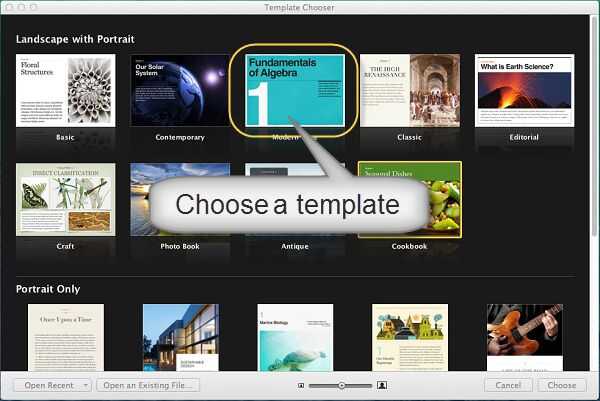Screen dimensions: 600x401
Task: Click the Cookbook template label
Action: [409, 246]
